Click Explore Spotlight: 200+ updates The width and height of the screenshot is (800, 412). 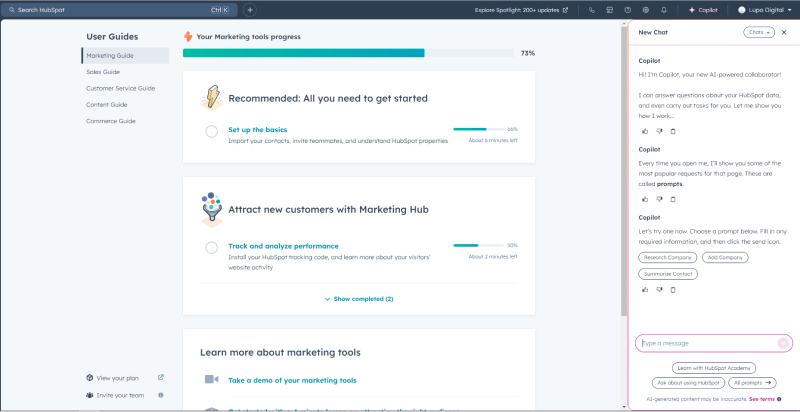click(521, 10)
